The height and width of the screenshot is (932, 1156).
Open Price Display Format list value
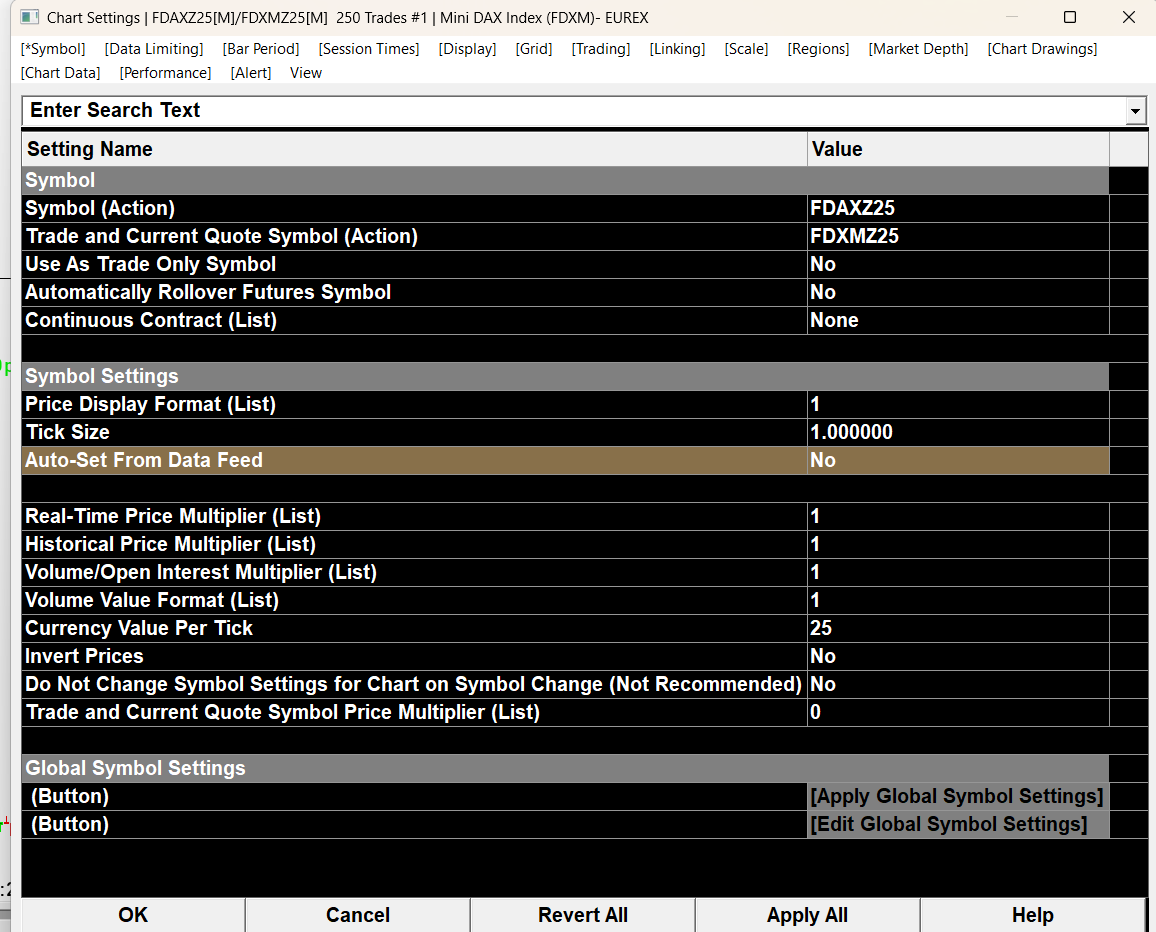pos(958,404)
